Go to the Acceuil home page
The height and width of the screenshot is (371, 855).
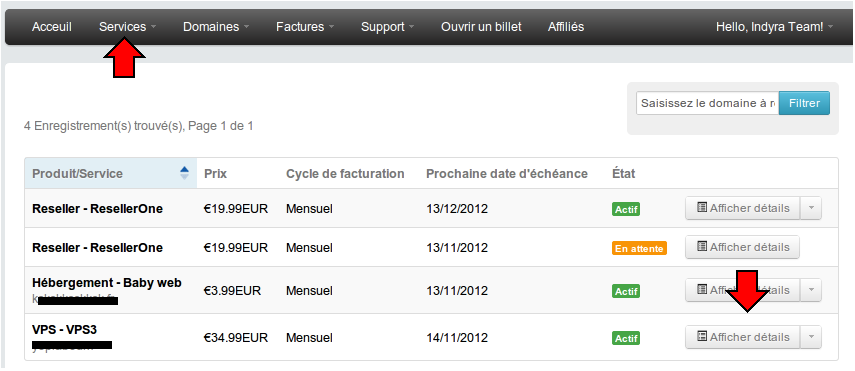52,27
